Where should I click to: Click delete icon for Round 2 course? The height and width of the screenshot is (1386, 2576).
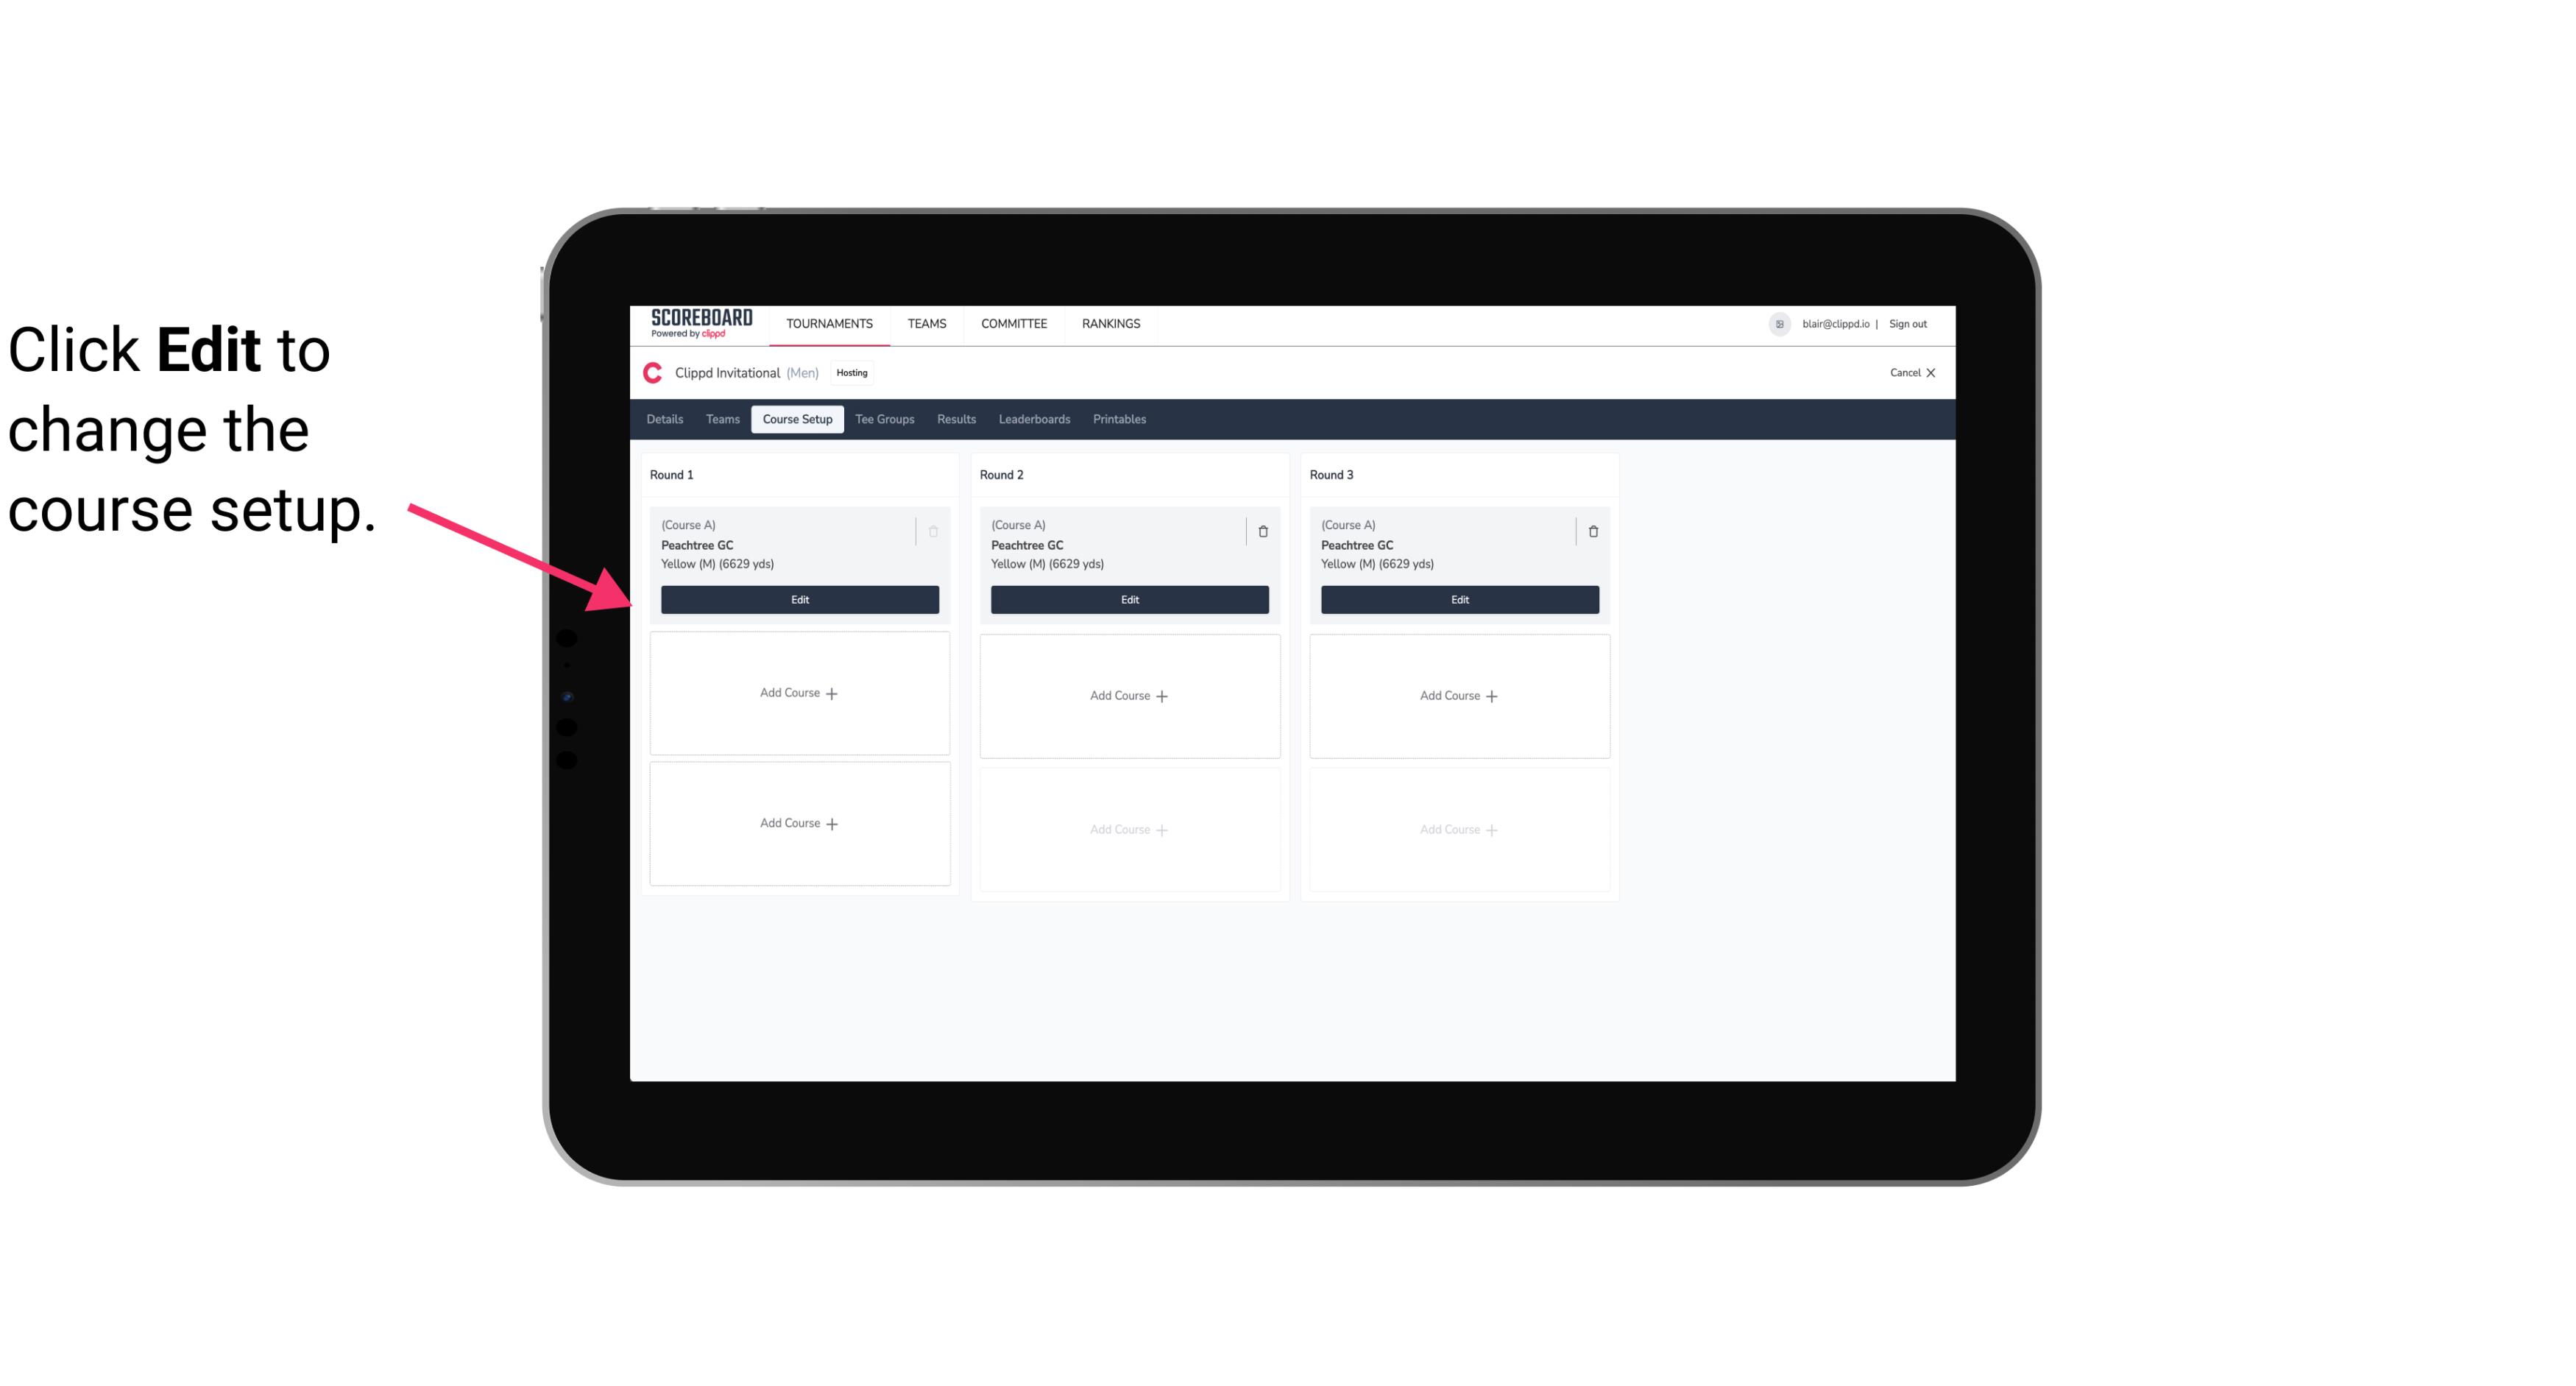[1262, 531]
